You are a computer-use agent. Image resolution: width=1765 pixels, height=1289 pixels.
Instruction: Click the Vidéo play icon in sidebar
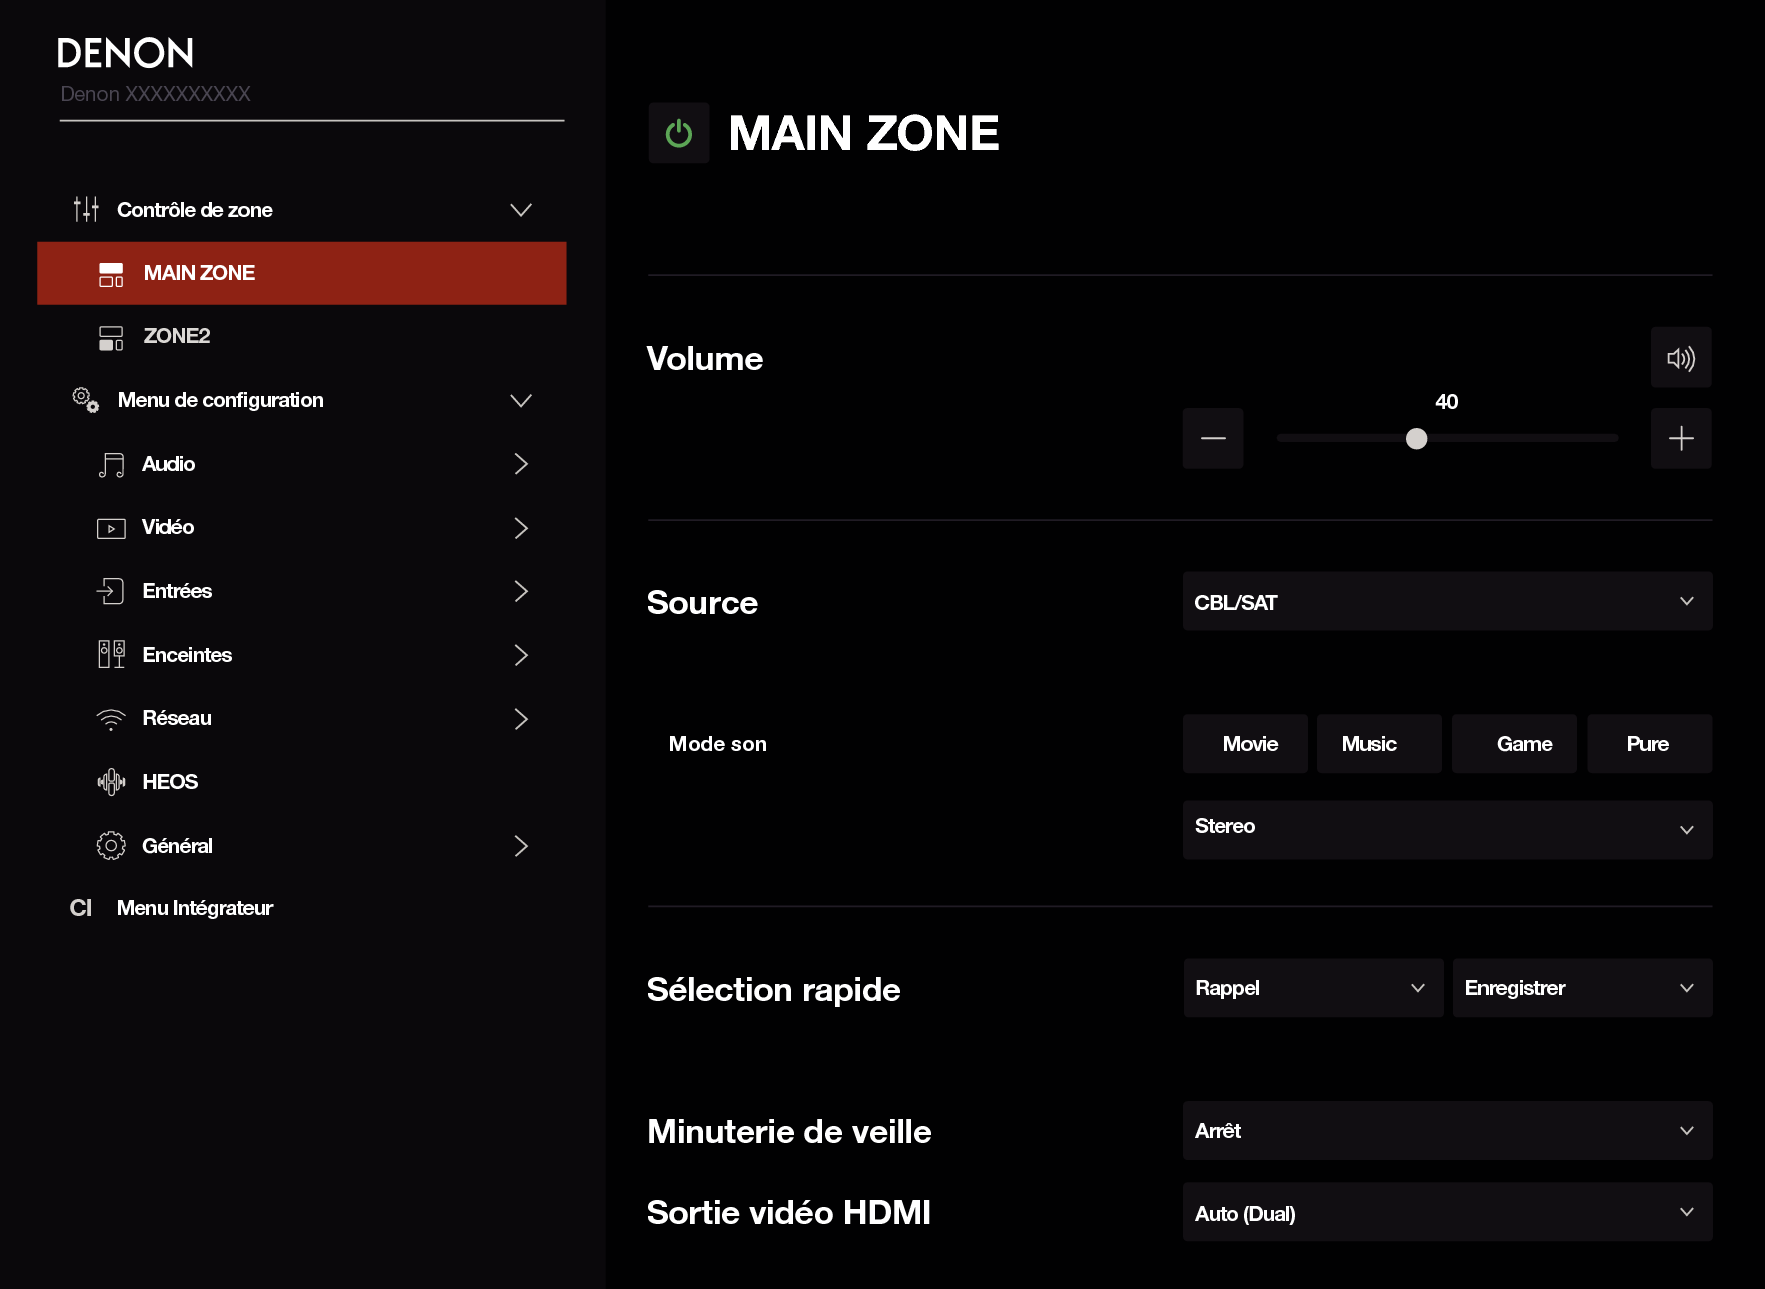point(111,528)
